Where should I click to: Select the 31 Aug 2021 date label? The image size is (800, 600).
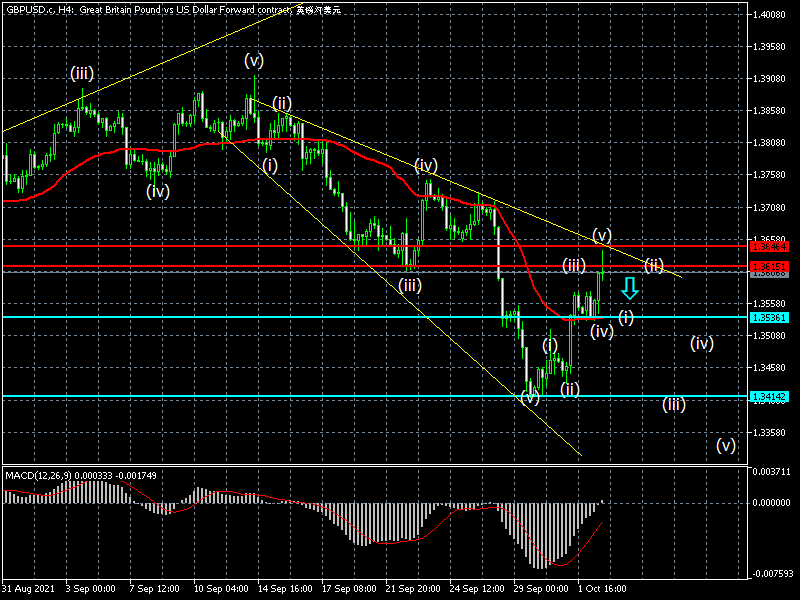point(27,589)
